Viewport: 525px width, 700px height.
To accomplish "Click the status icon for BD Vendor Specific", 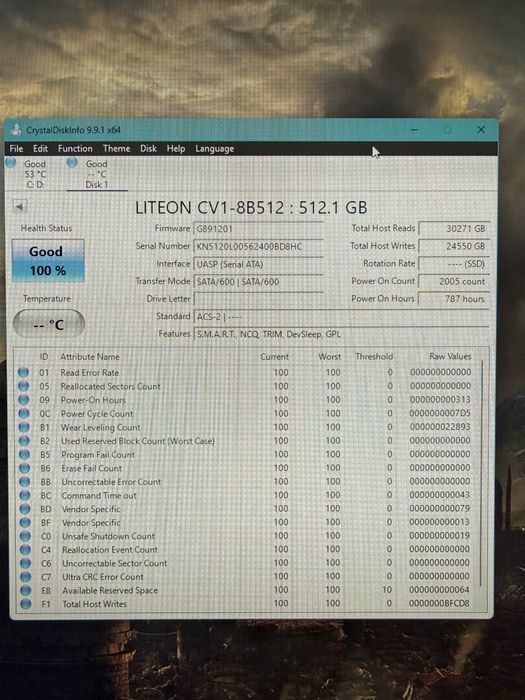I will (x=25, y=509).
